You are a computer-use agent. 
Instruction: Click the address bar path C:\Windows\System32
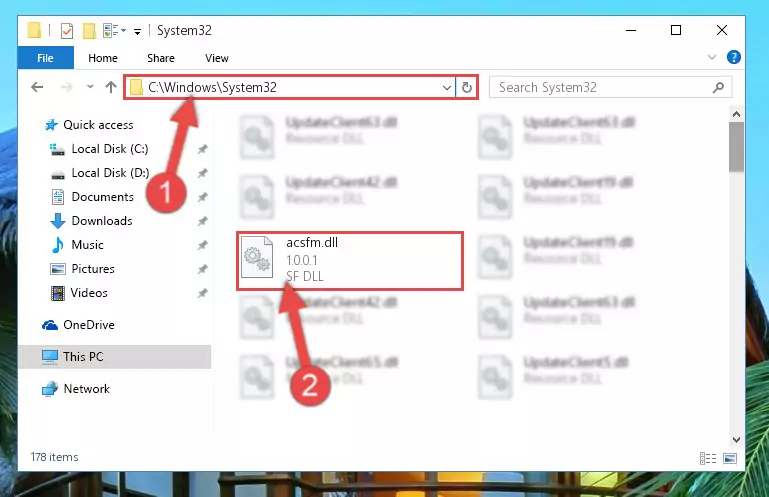pyautogui.click(x=212, y=87)
